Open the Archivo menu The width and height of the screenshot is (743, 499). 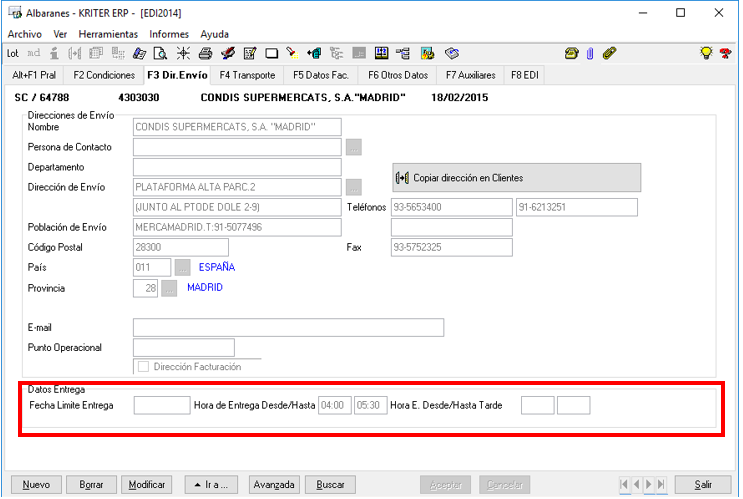(x=25, y=34)
